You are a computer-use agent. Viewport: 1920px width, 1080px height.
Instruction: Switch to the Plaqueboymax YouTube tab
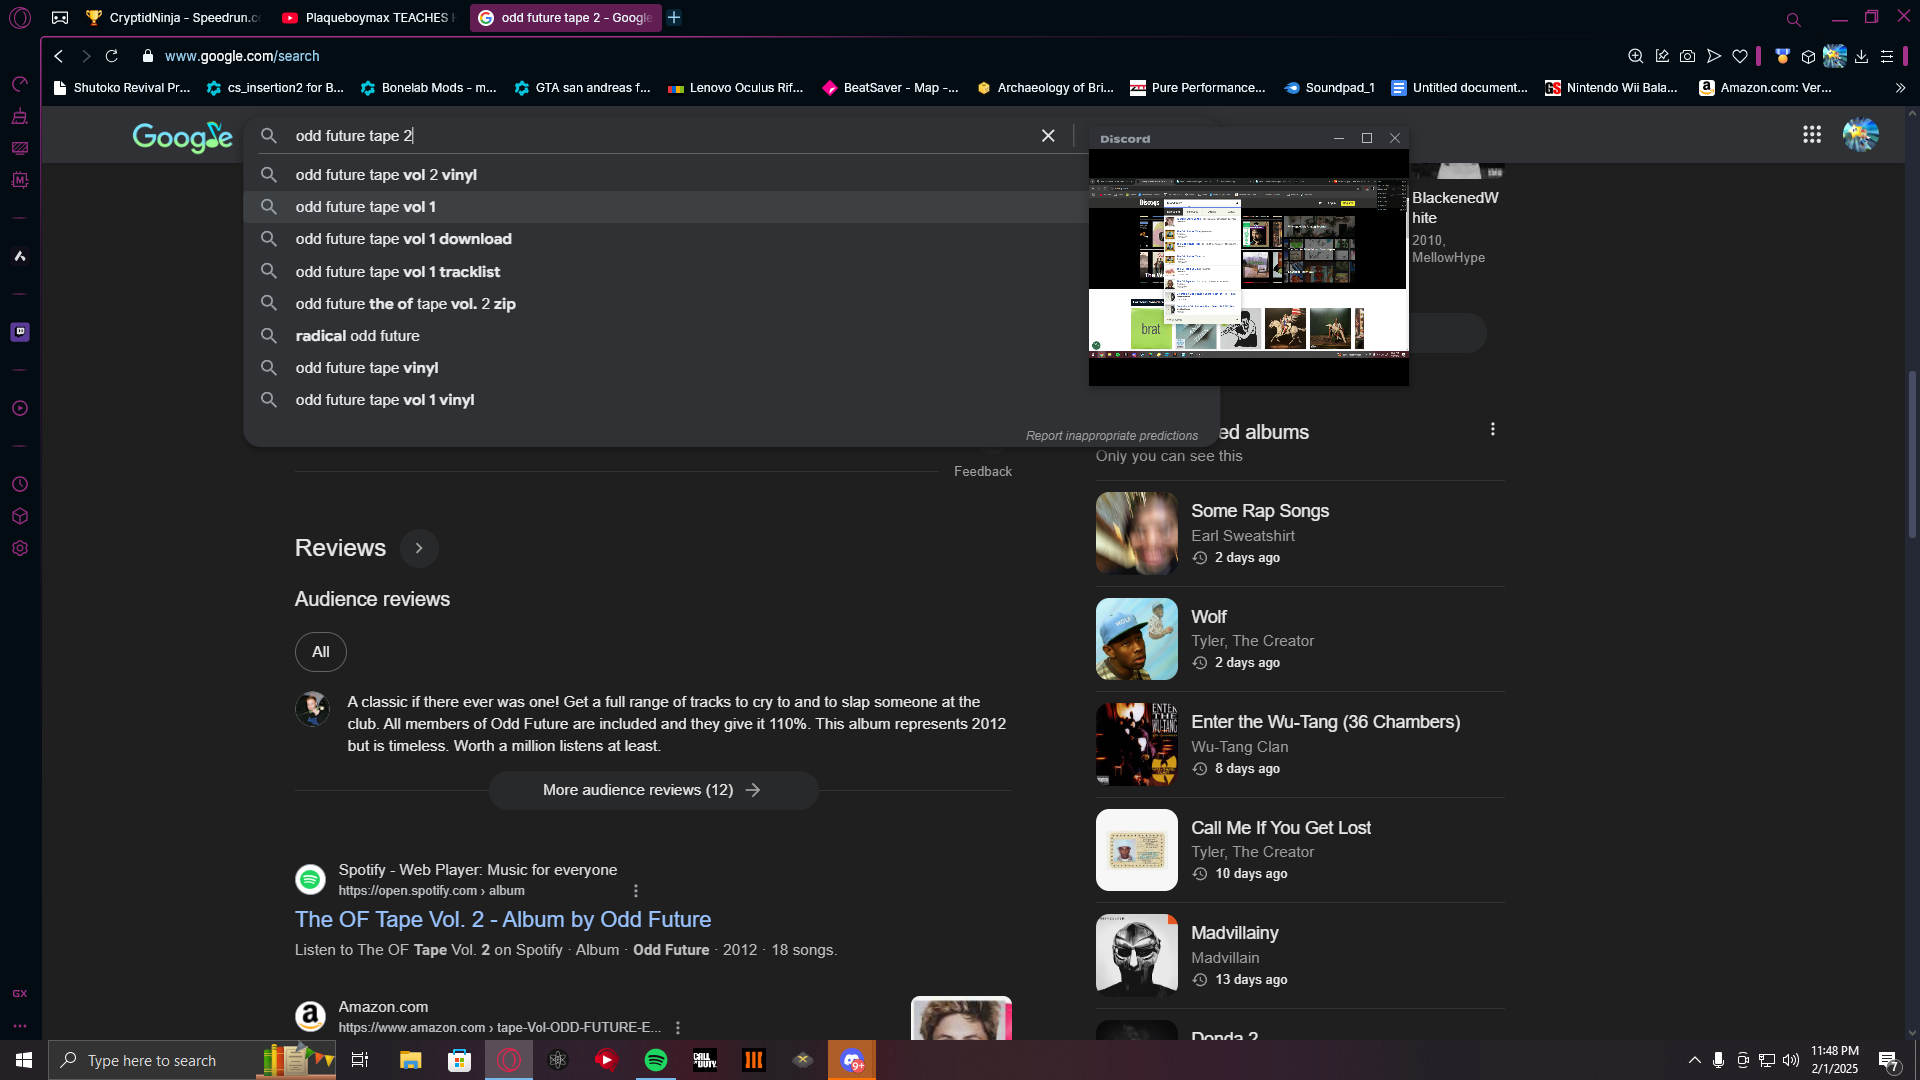(x=368, y=18)
